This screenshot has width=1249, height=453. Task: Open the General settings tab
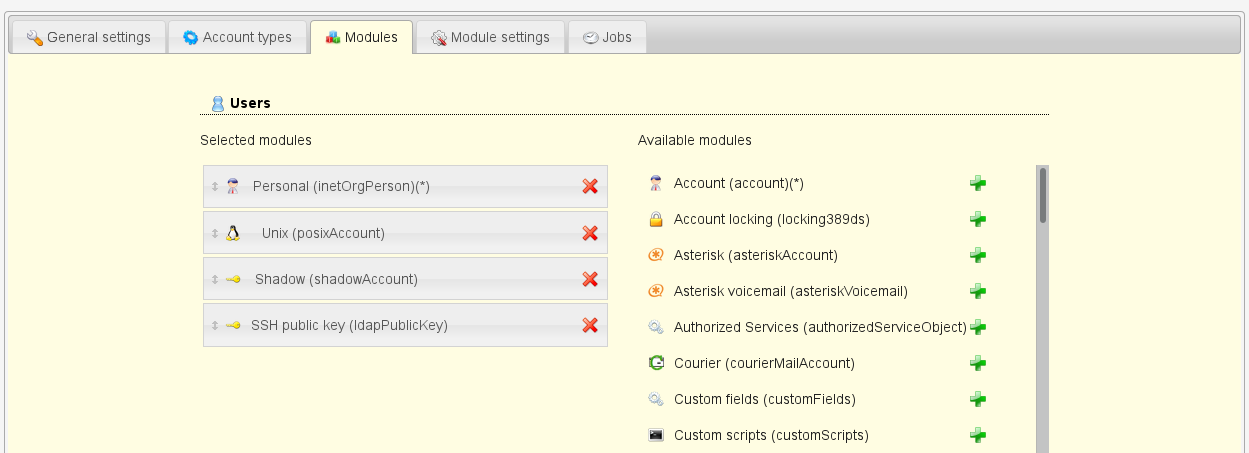[x=88, y=37]
